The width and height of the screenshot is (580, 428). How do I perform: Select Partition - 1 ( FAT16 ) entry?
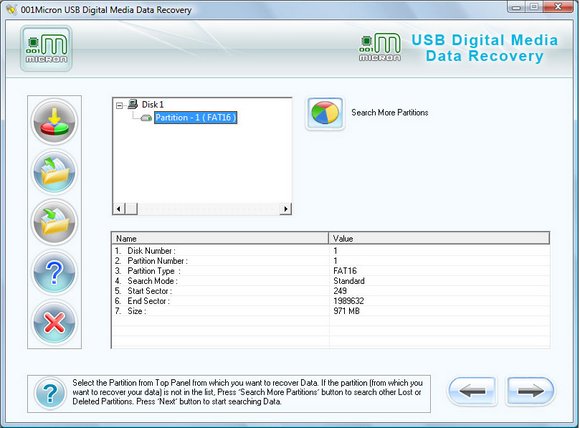click(x=195, y=118)
